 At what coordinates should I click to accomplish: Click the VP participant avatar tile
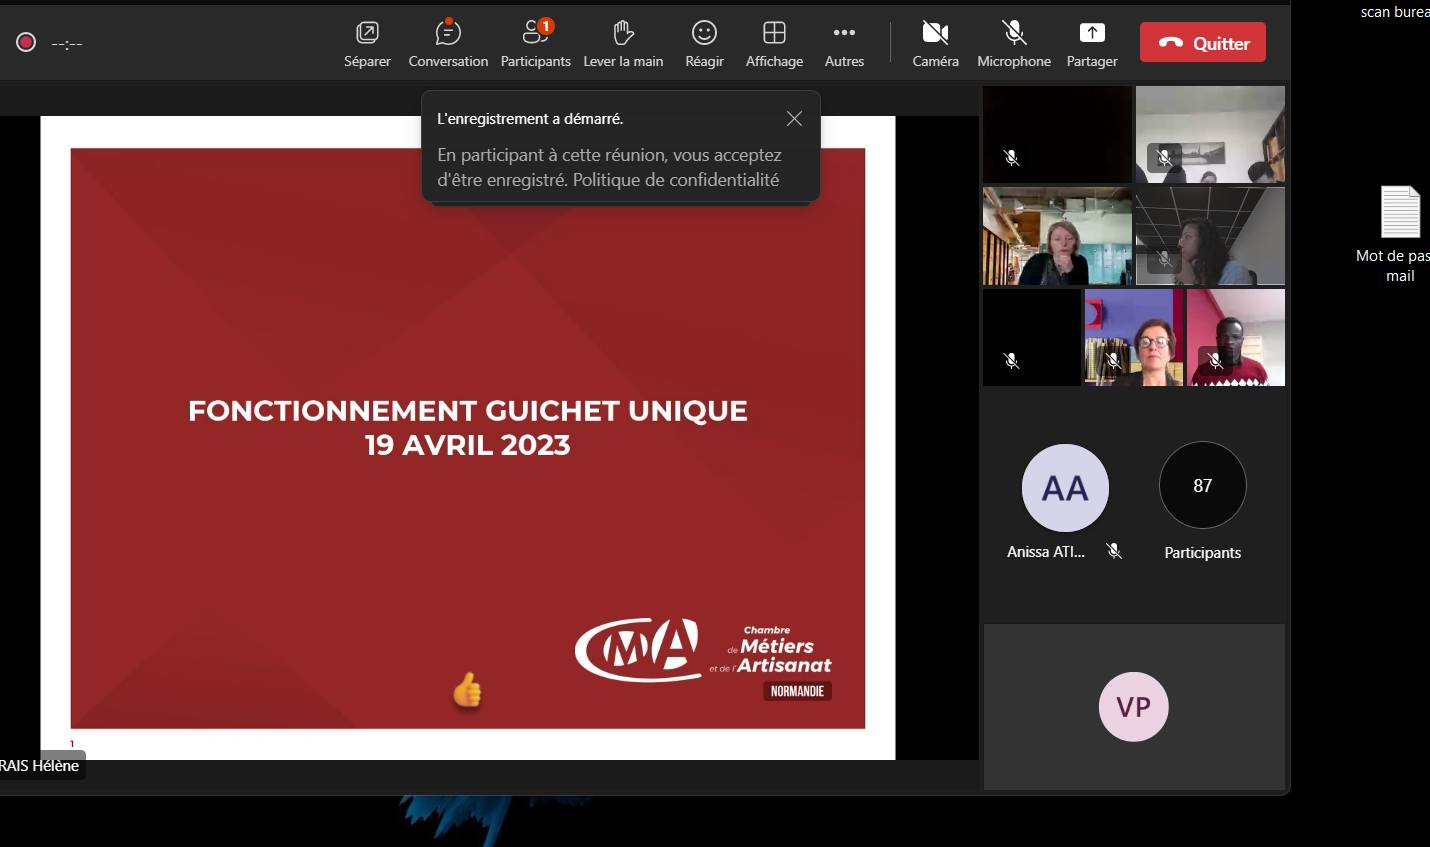[x=1133, y=707]
